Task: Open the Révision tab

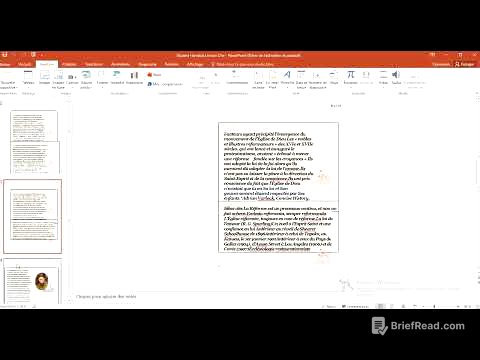Action: (171, 64)
